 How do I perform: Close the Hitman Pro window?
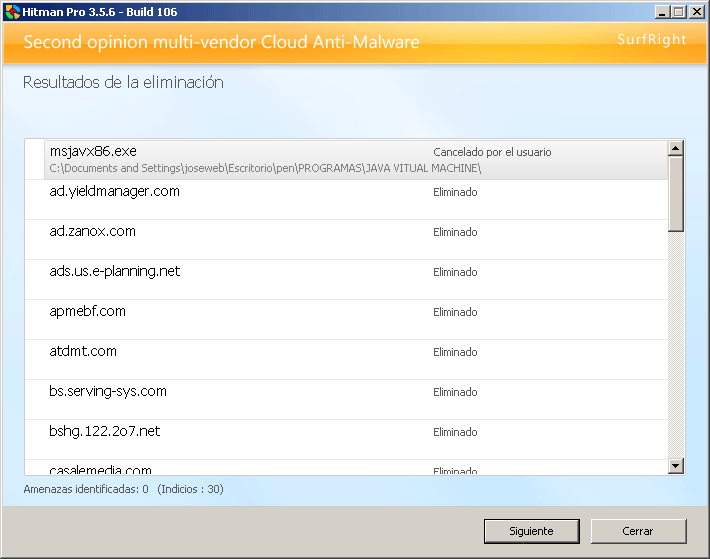point(697,12)
